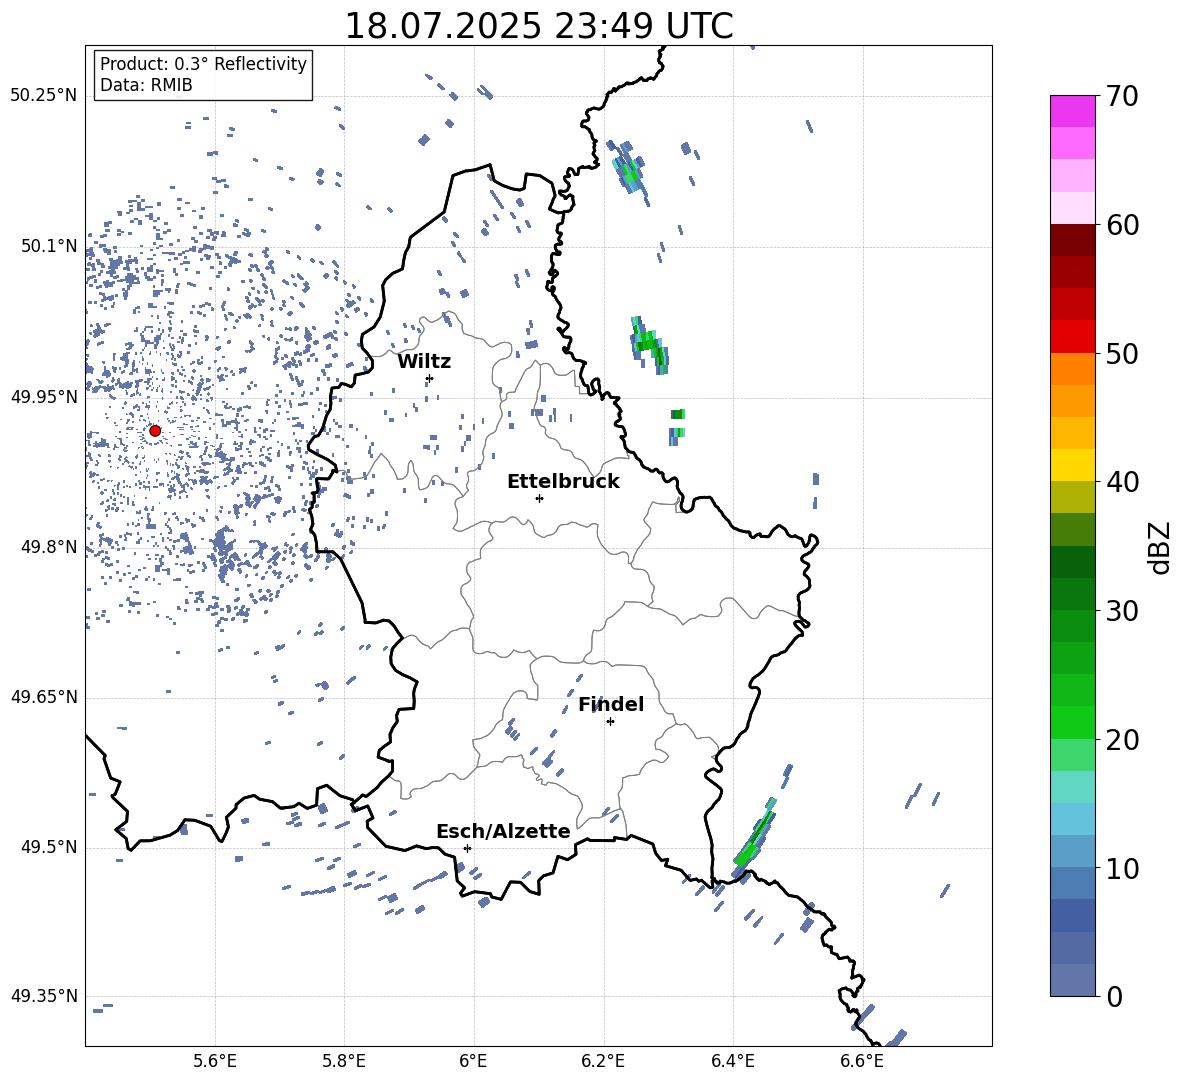Screen dimensions: 1184x1081
Task: Click the title 18.07.2025 23:49 UTC
Action: coord(539,26)
